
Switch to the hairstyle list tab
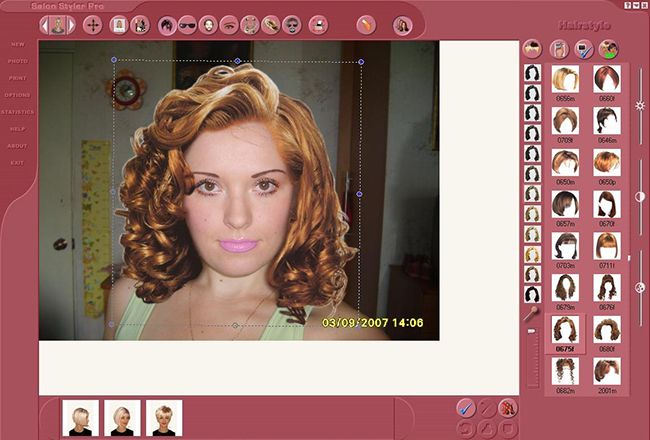click(x=533, y=48)
